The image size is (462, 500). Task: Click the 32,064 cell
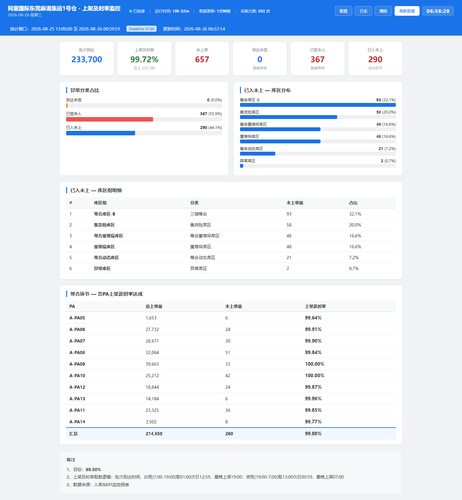152,352
